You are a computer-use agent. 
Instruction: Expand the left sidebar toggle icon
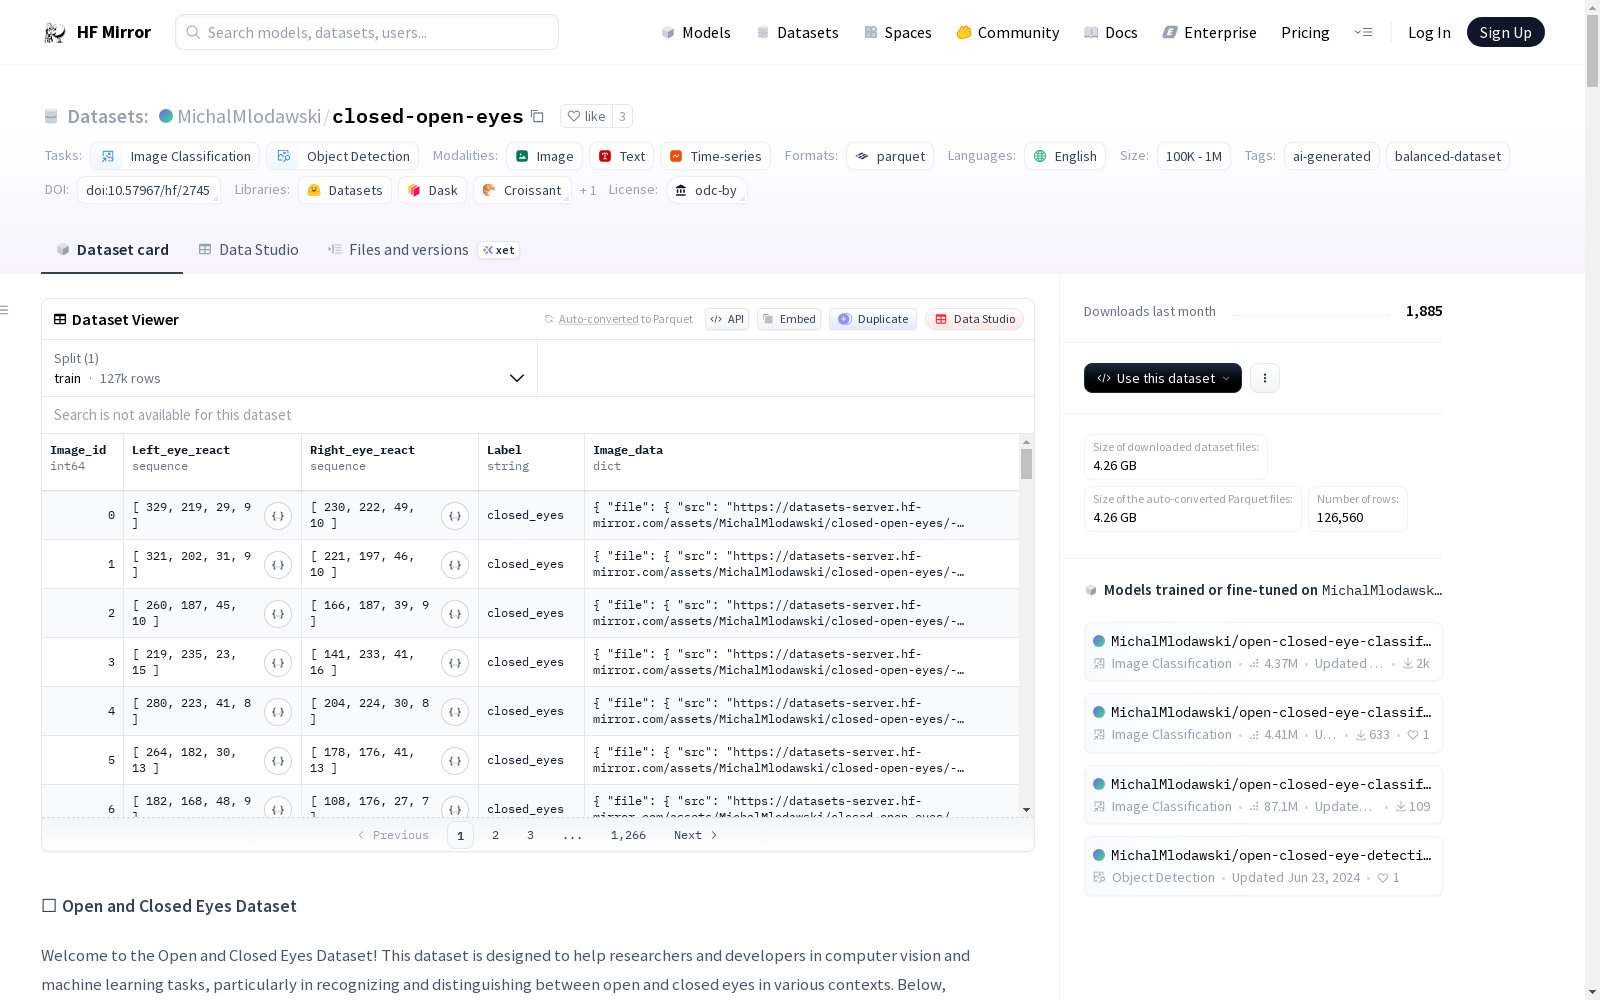(4, 310)
